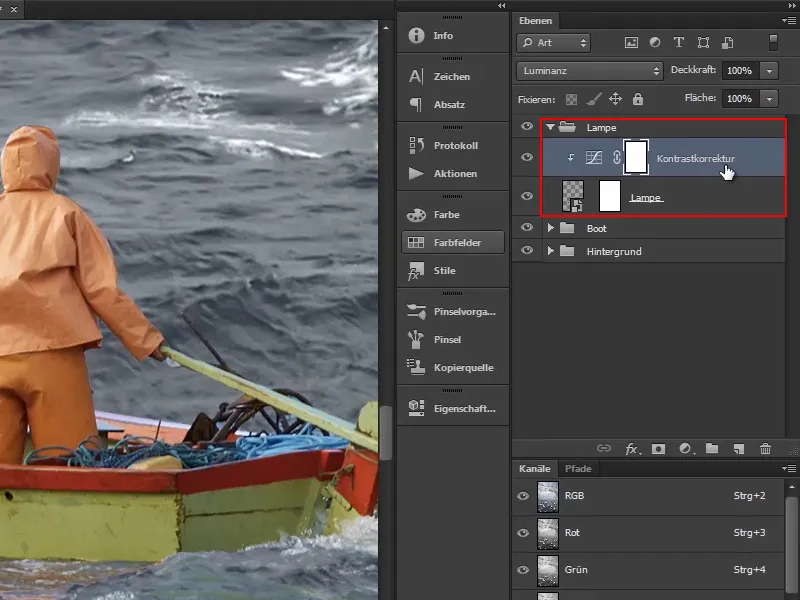Open the Art filter type dropdown
The width and height of the screenshot is (800, 600).
[554, 43]
